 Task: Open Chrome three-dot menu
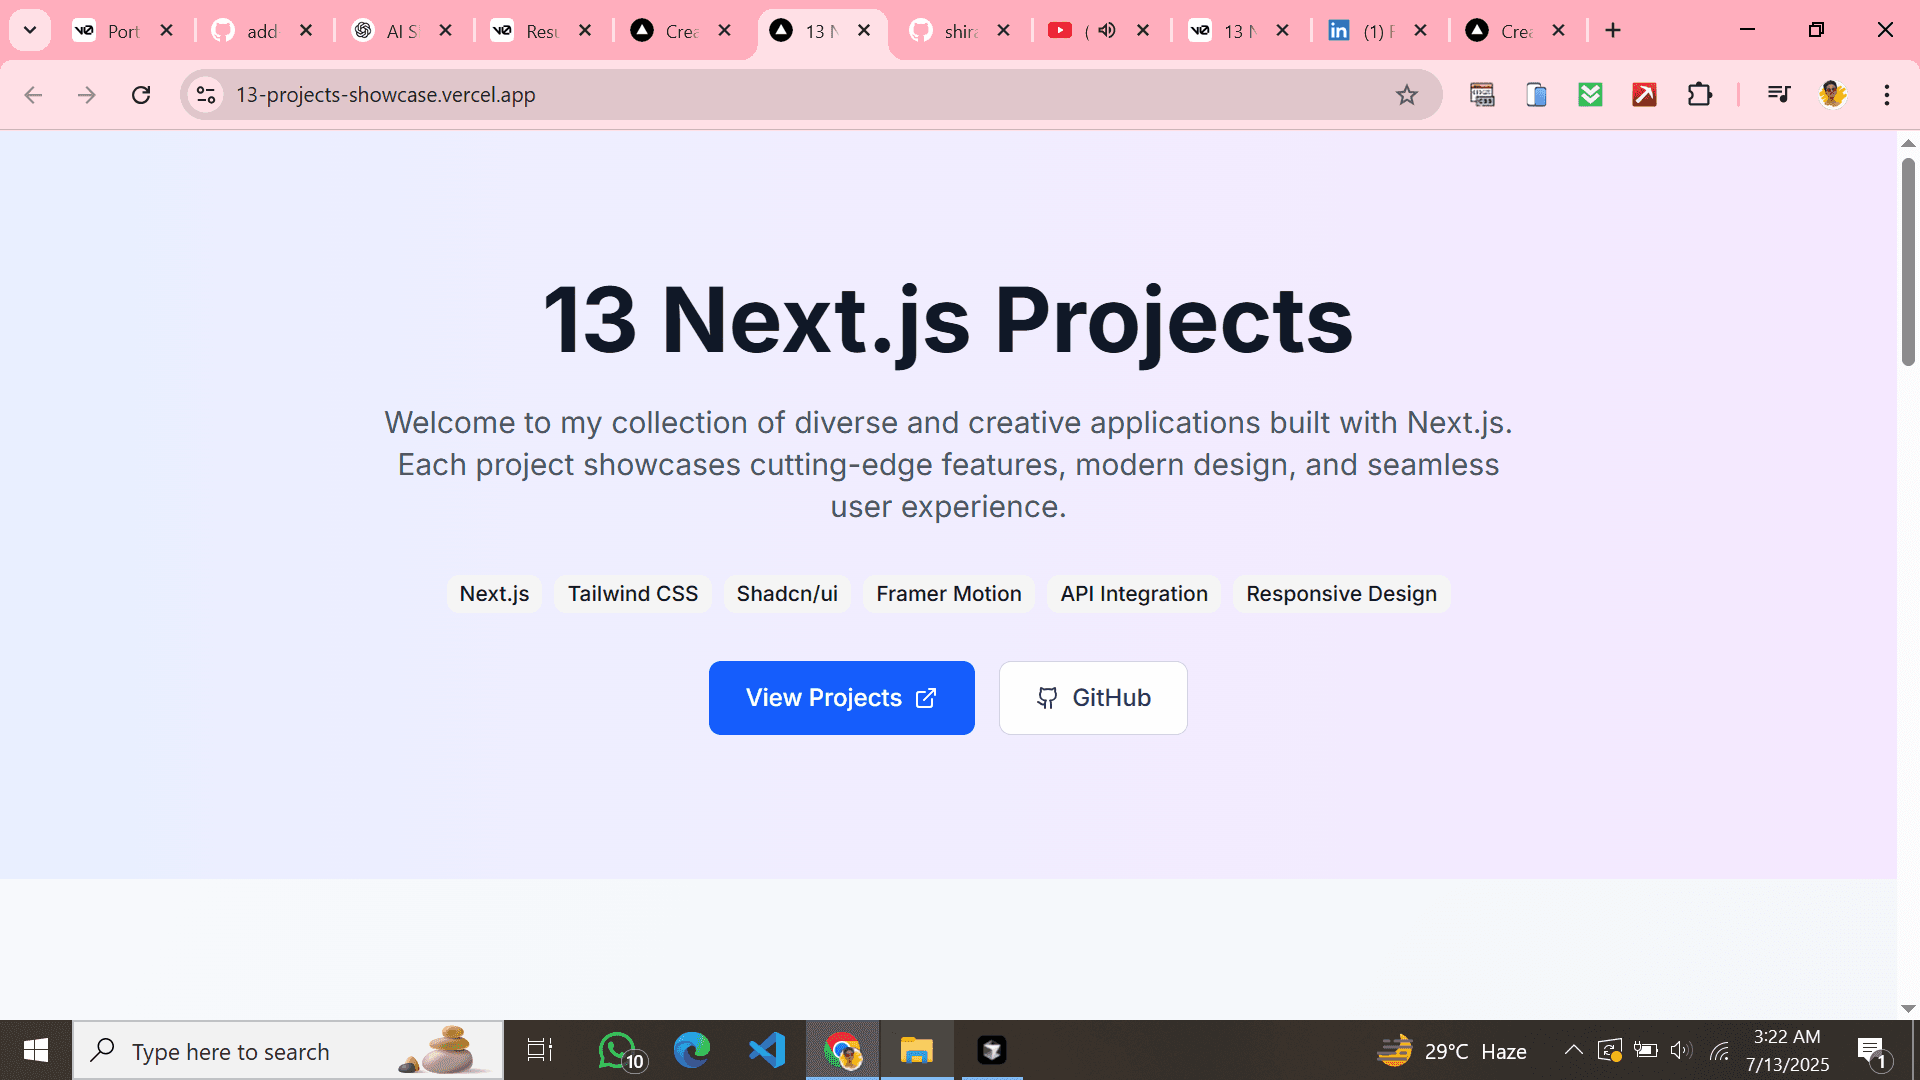[1886, 95]
